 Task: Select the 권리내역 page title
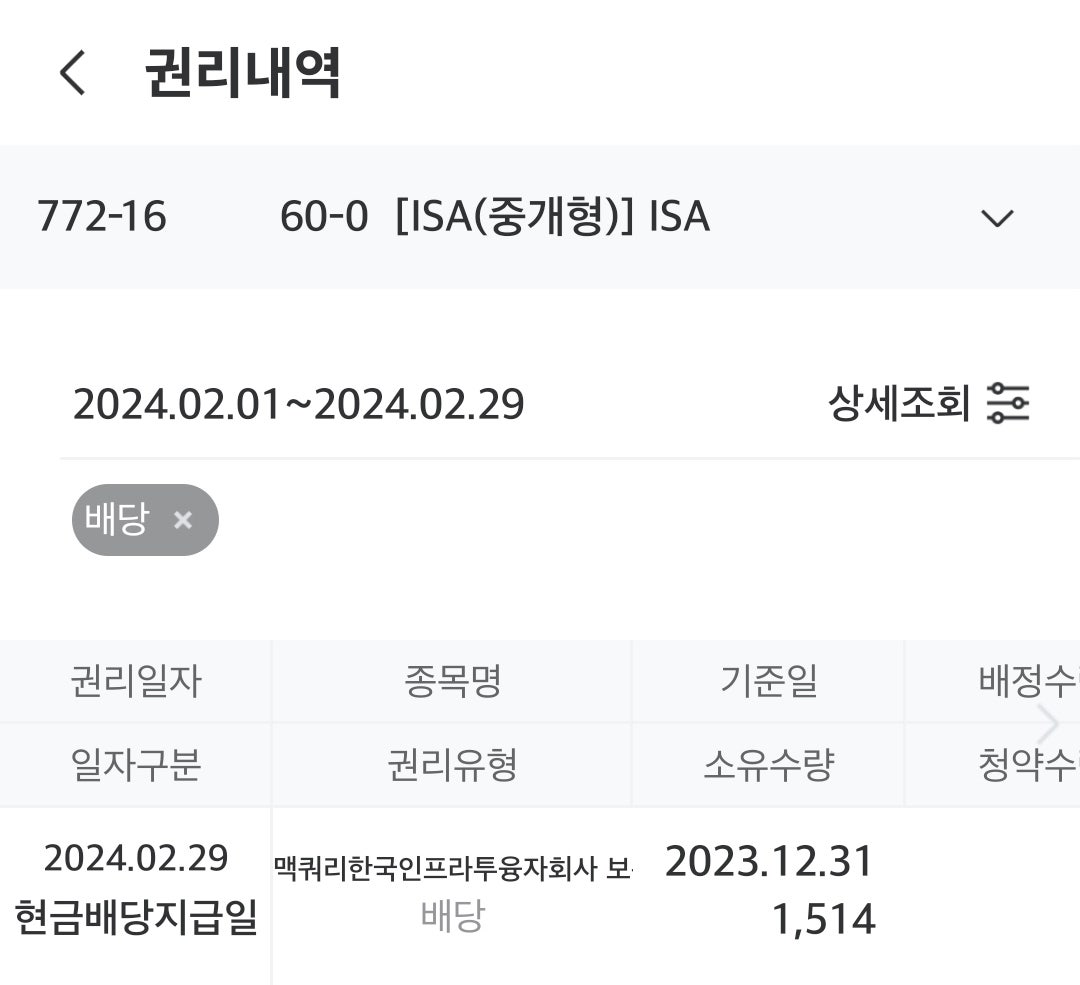242,72
